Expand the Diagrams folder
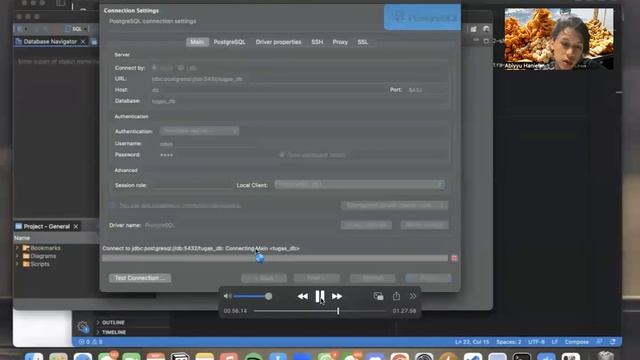Image resolution: width=640 pixels, height=360 pixels. (17, 256)
